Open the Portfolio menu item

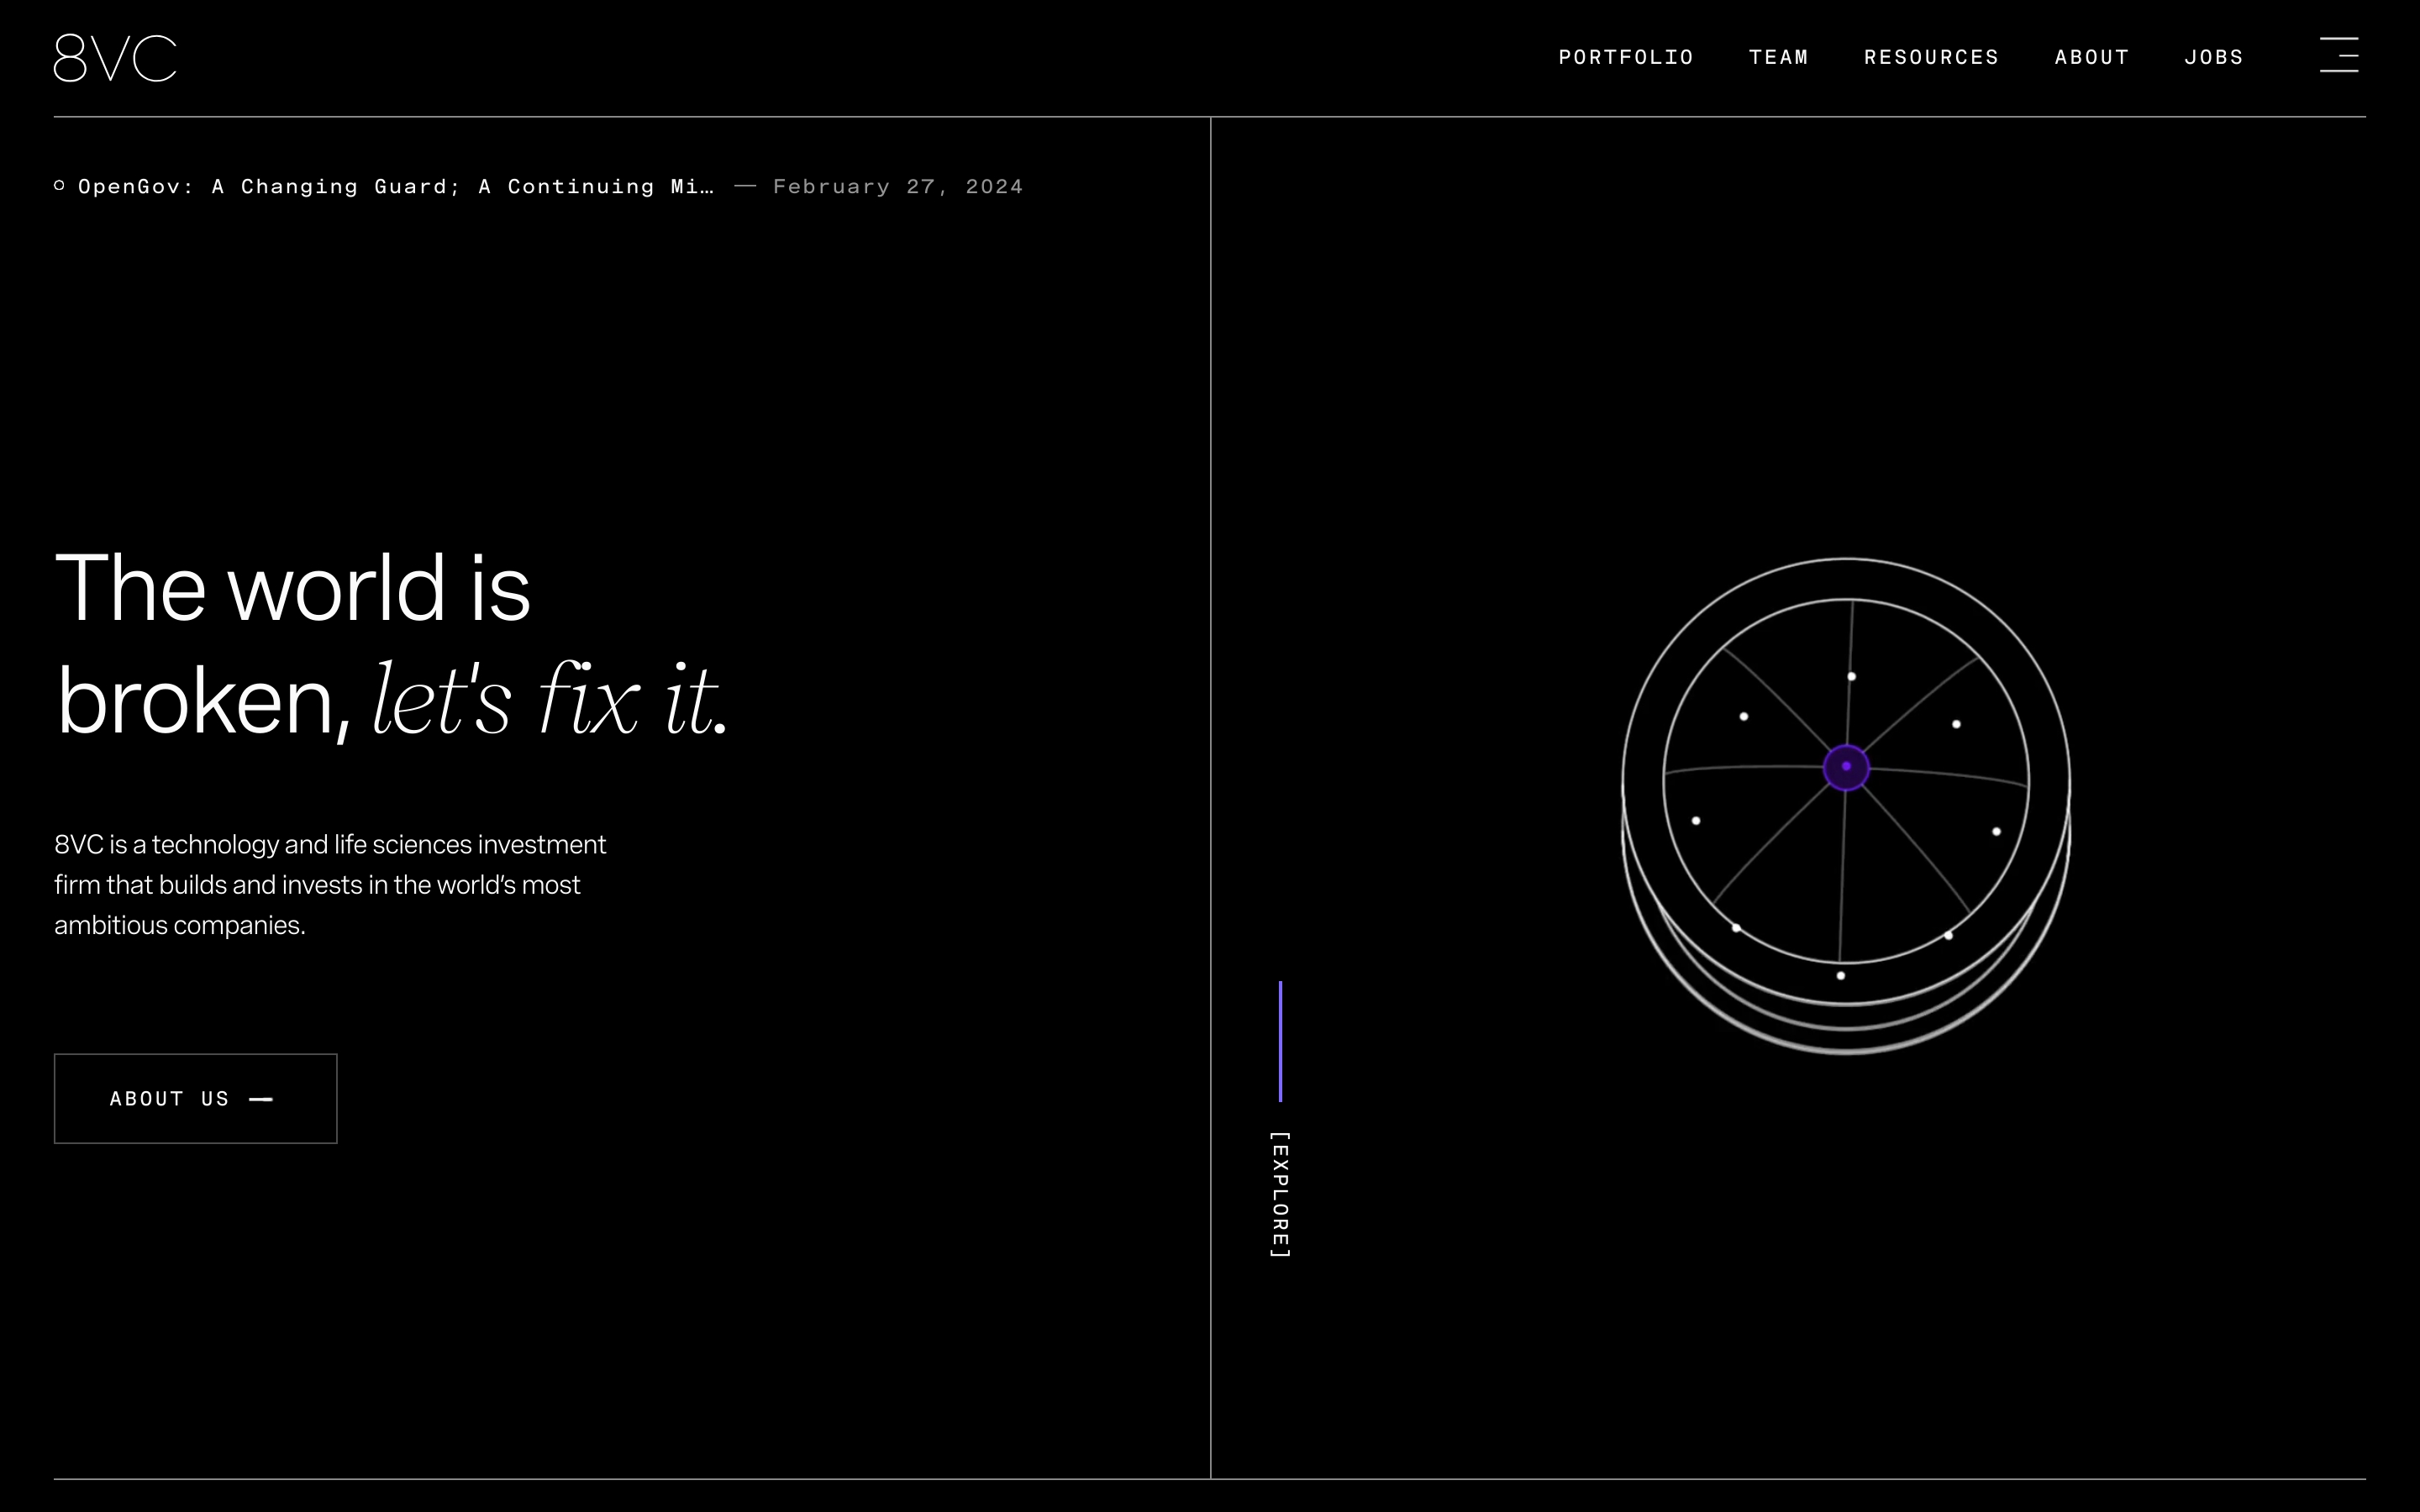(x=1626, y=57)
